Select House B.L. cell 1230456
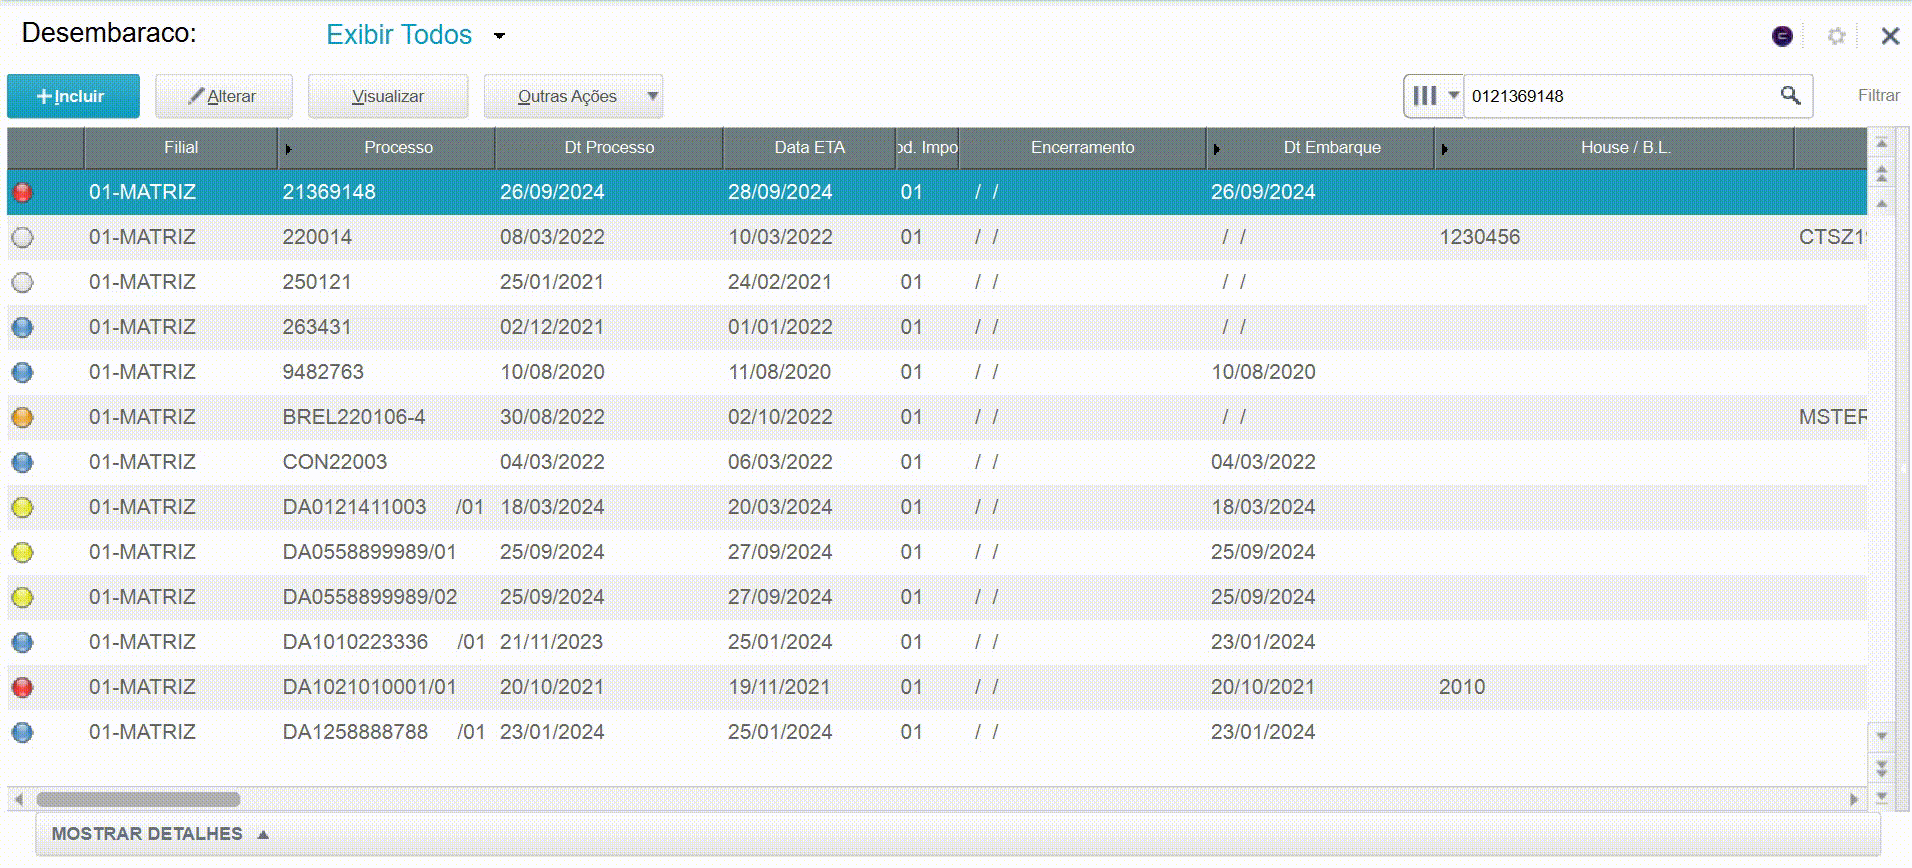Image resolution: width=1912 pixels, height=868 pixels. point(1480,237)
